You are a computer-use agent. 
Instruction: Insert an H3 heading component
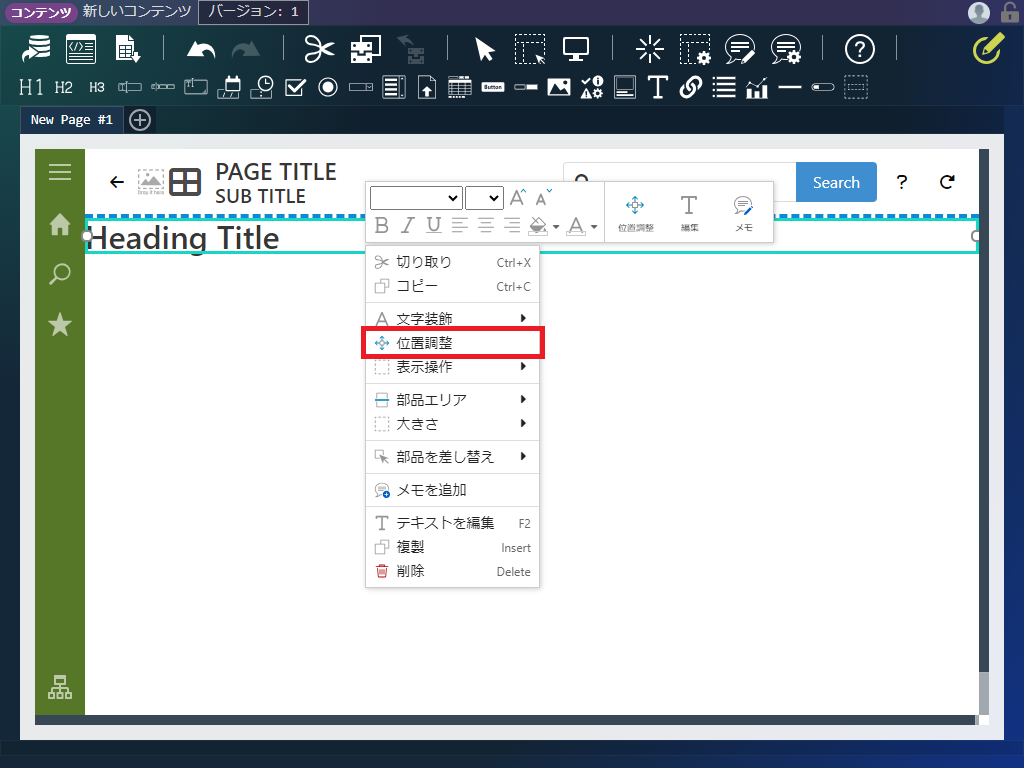pyautogui.click(x=97, y=87)
